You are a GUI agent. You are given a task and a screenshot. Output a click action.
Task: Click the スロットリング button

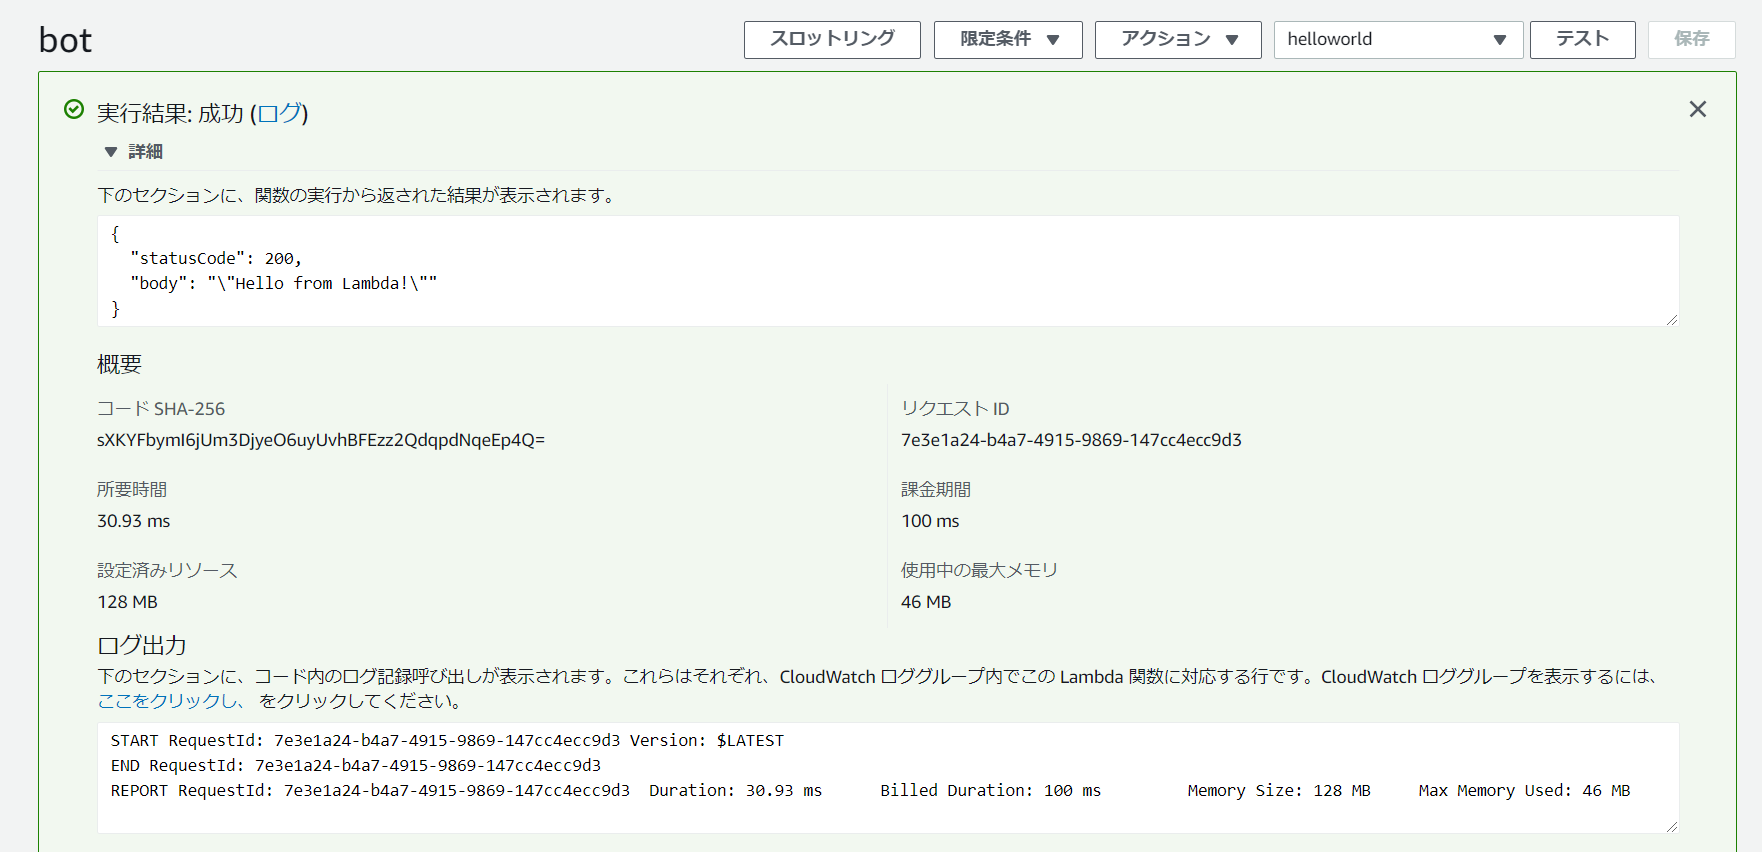point(832,40)
